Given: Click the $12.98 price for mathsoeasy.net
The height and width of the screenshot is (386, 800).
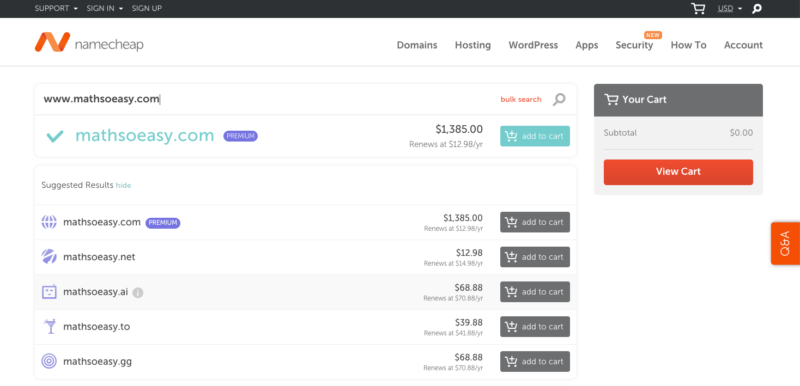Looking at the screenshot, I should (469, 253).
